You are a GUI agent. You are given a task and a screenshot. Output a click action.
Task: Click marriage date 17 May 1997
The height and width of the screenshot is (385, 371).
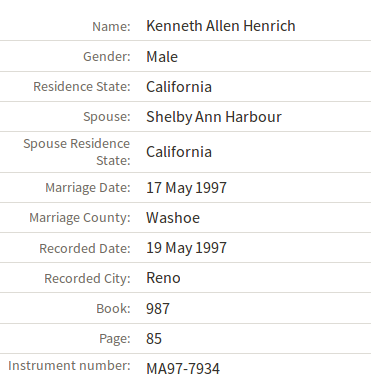coord(186,188)
